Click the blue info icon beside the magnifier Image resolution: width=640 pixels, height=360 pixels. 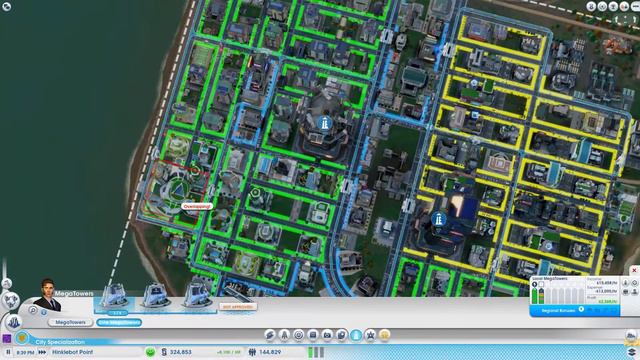44,312
